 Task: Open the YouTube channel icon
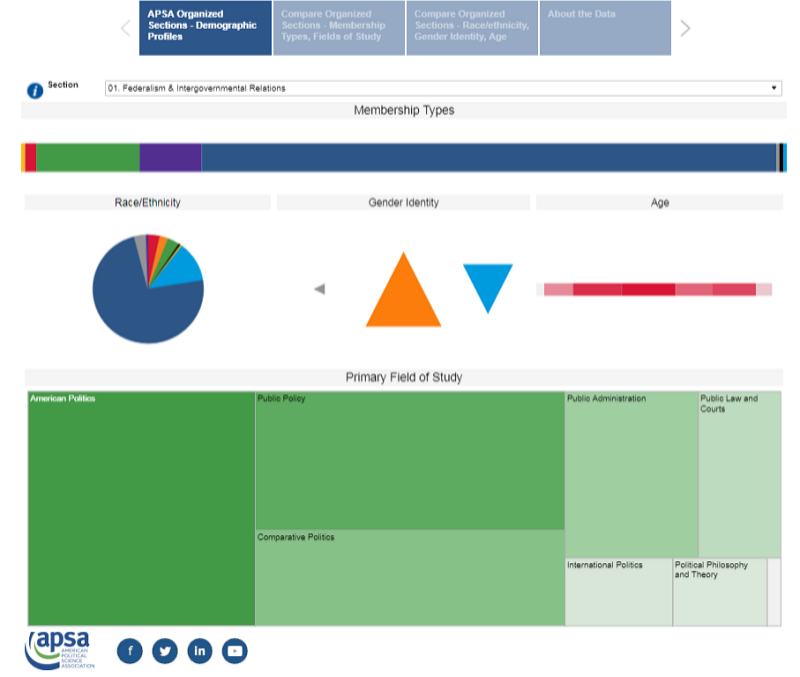[235, 650]
